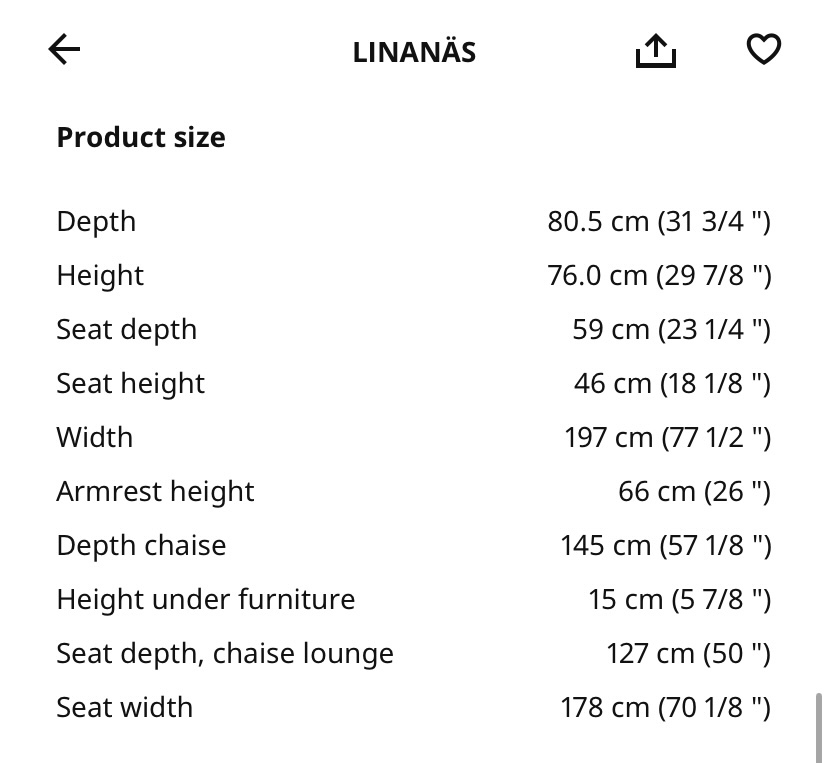
Task: Select the Product size heading
Action: click(141, 137)
